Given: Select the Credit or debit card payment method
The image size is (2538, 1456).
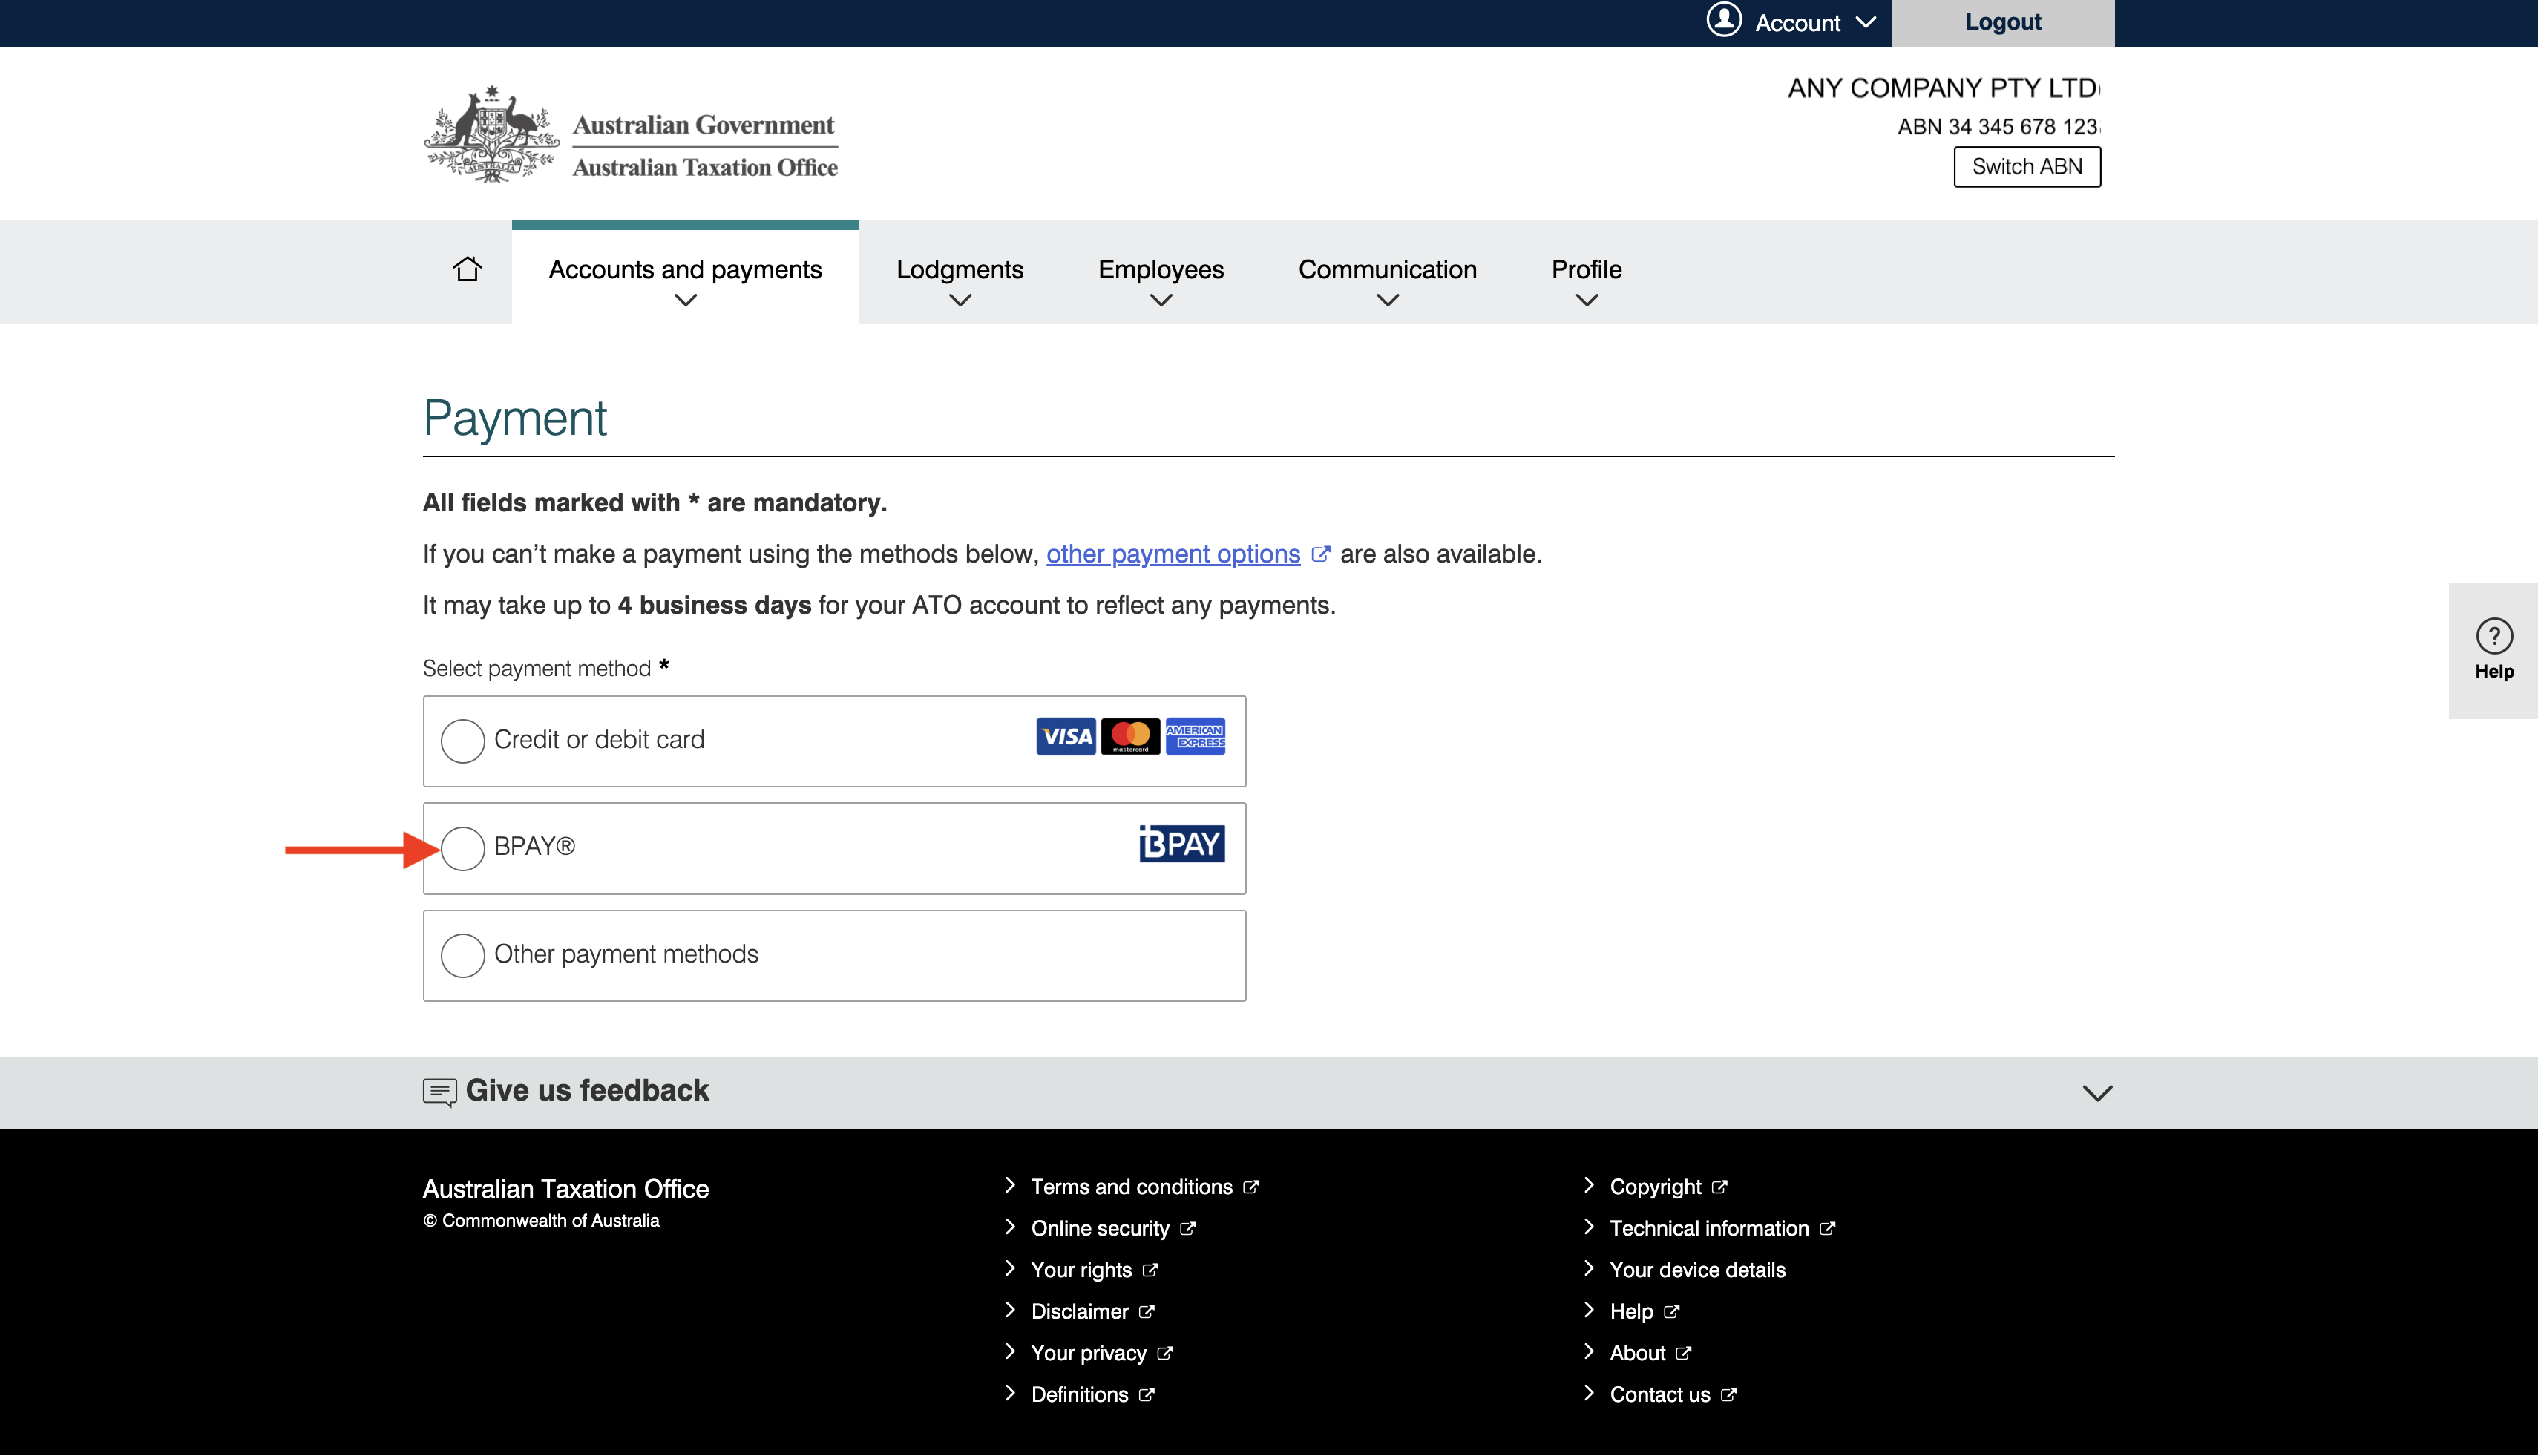Looking at the screenshot, I should pyautogui.click(x=462, y=740).
